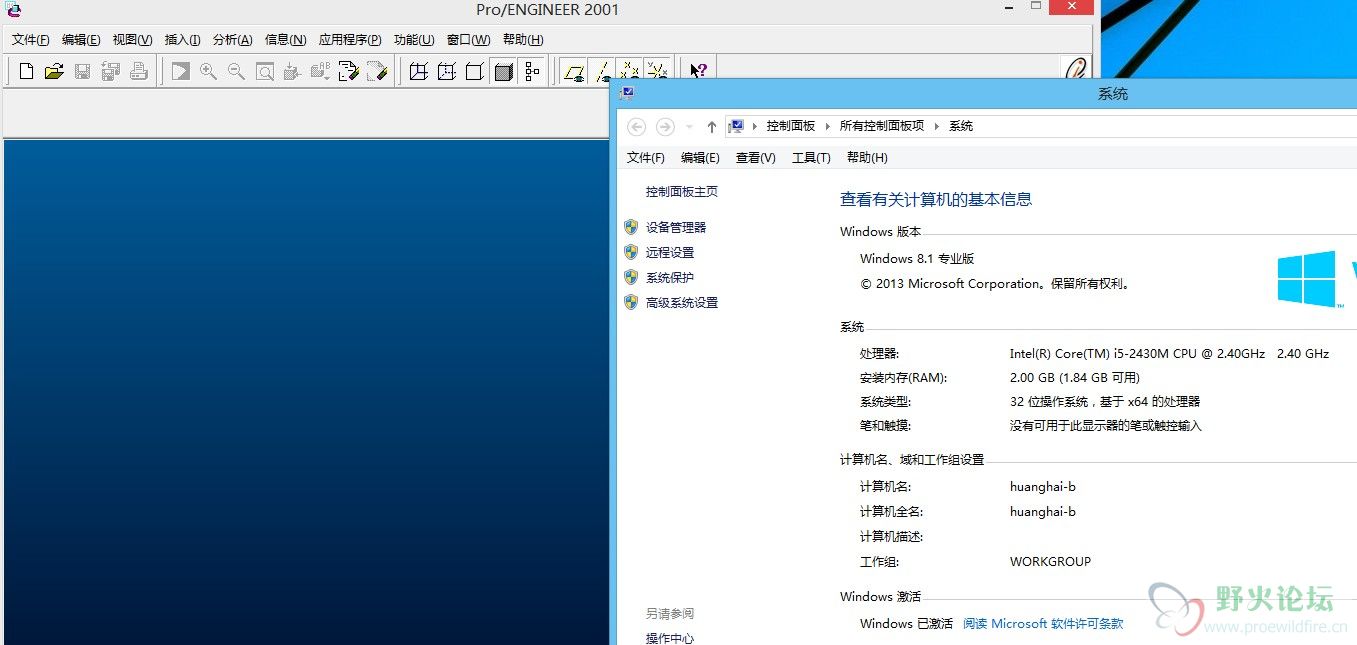Toggle coordinate systems display

click(x=656, y=70)
